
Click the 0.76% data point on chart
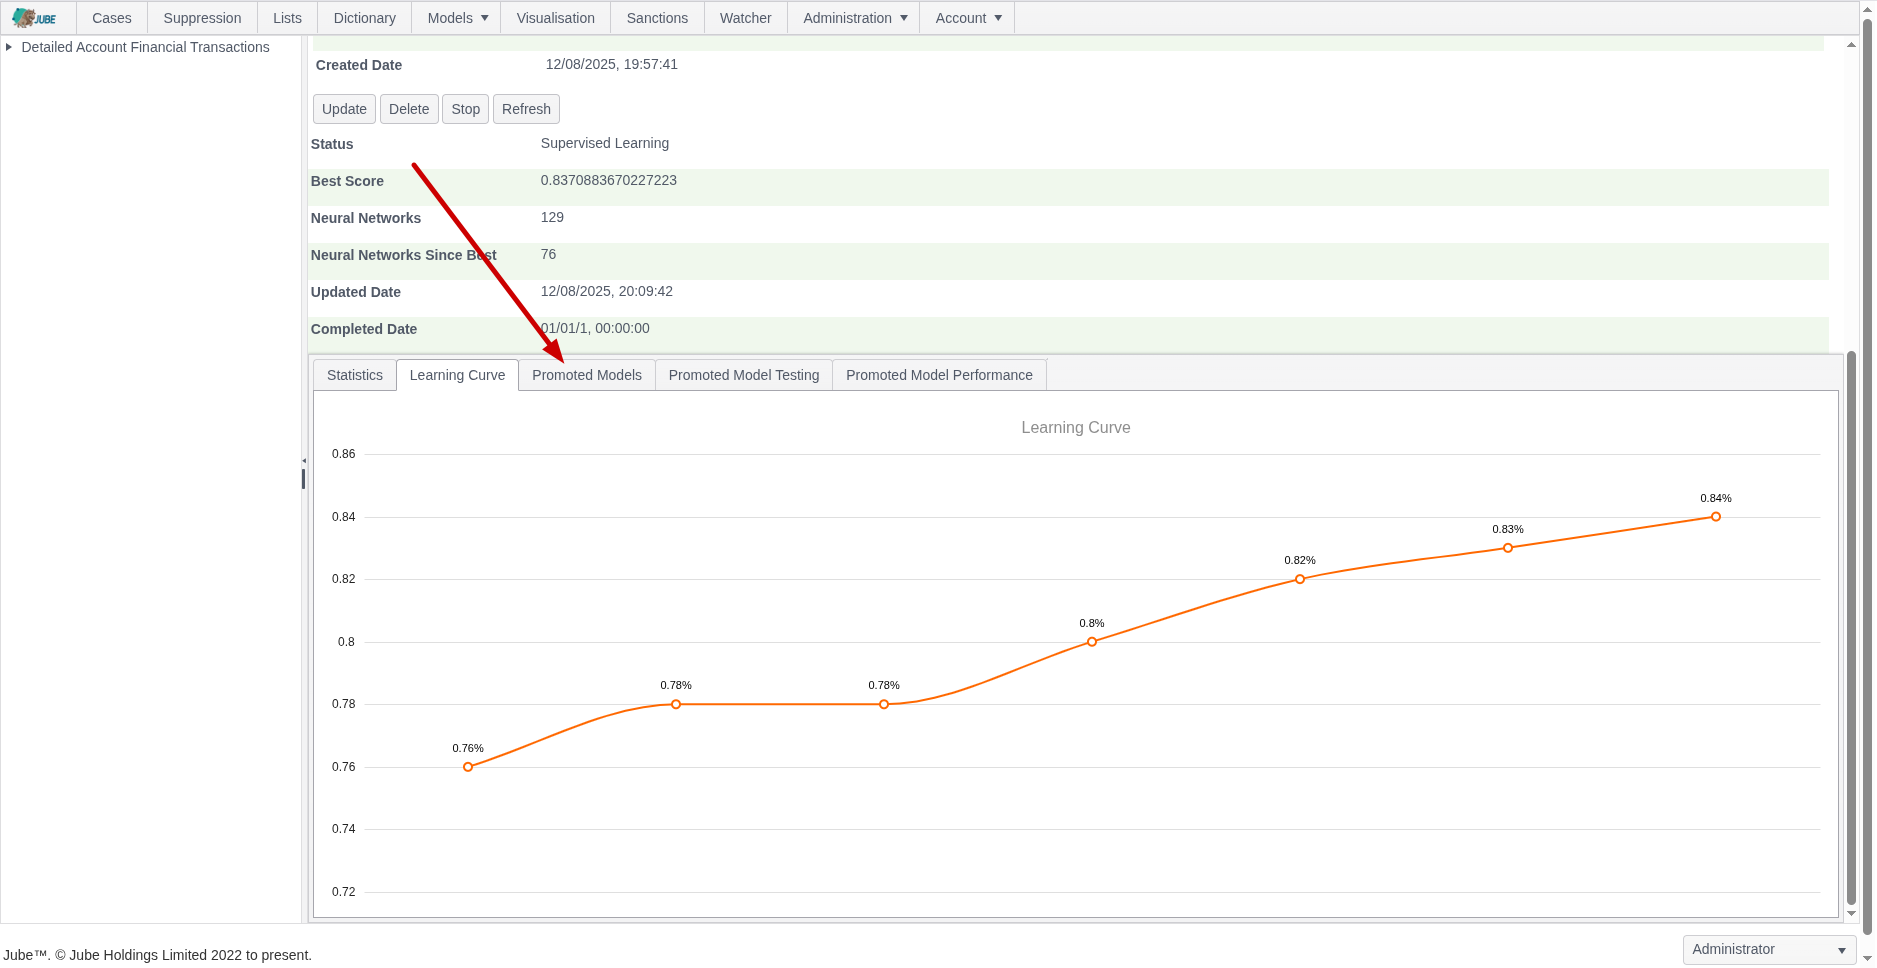click(x=468, y=767)
